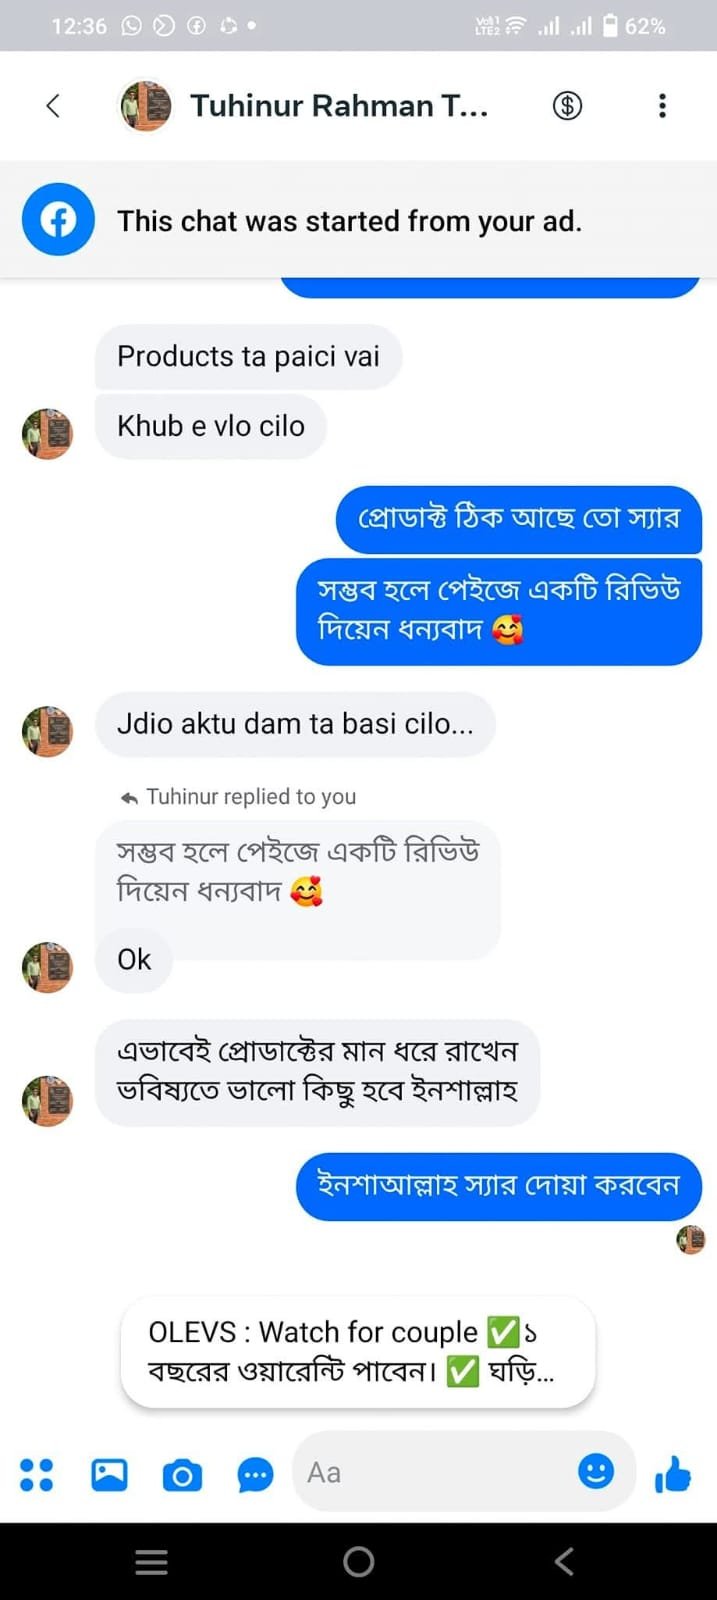Screen dimensions: 717x1600
Task: Open Tuhinur Rahman profile from header name
Action: pyautogui.click(x=339, y=106)
